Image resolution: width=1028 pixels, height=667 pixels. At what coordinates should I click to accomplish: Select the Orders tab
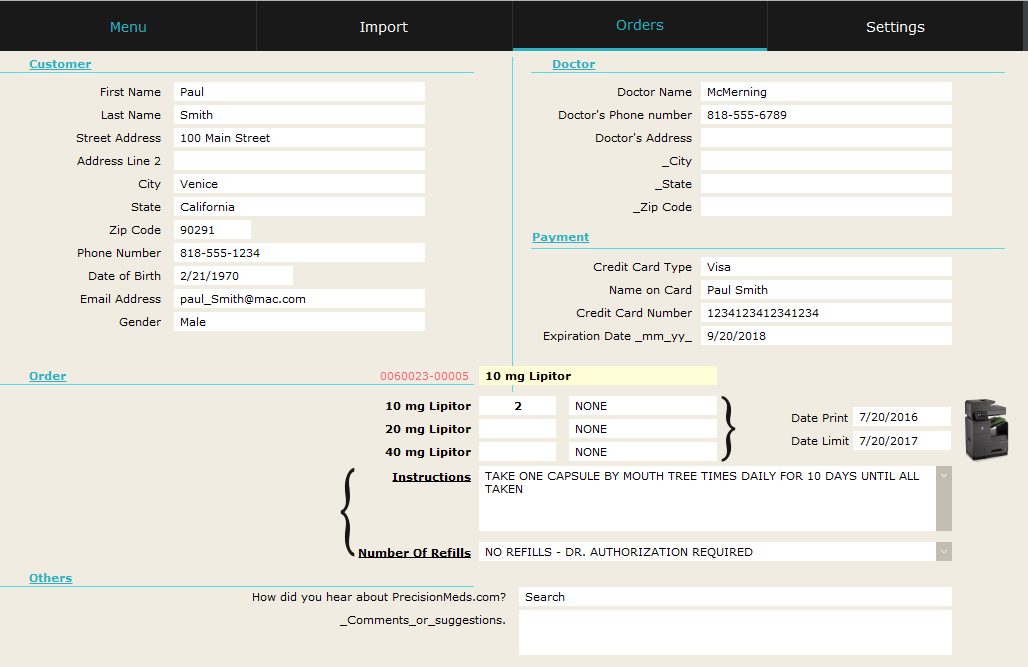tap(640, 25)
